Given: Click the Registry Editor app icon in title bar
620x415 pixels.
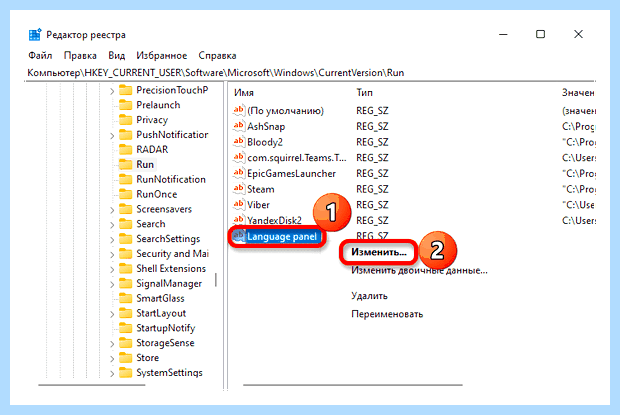Looking at the screenshot, I should pos(35,34).
